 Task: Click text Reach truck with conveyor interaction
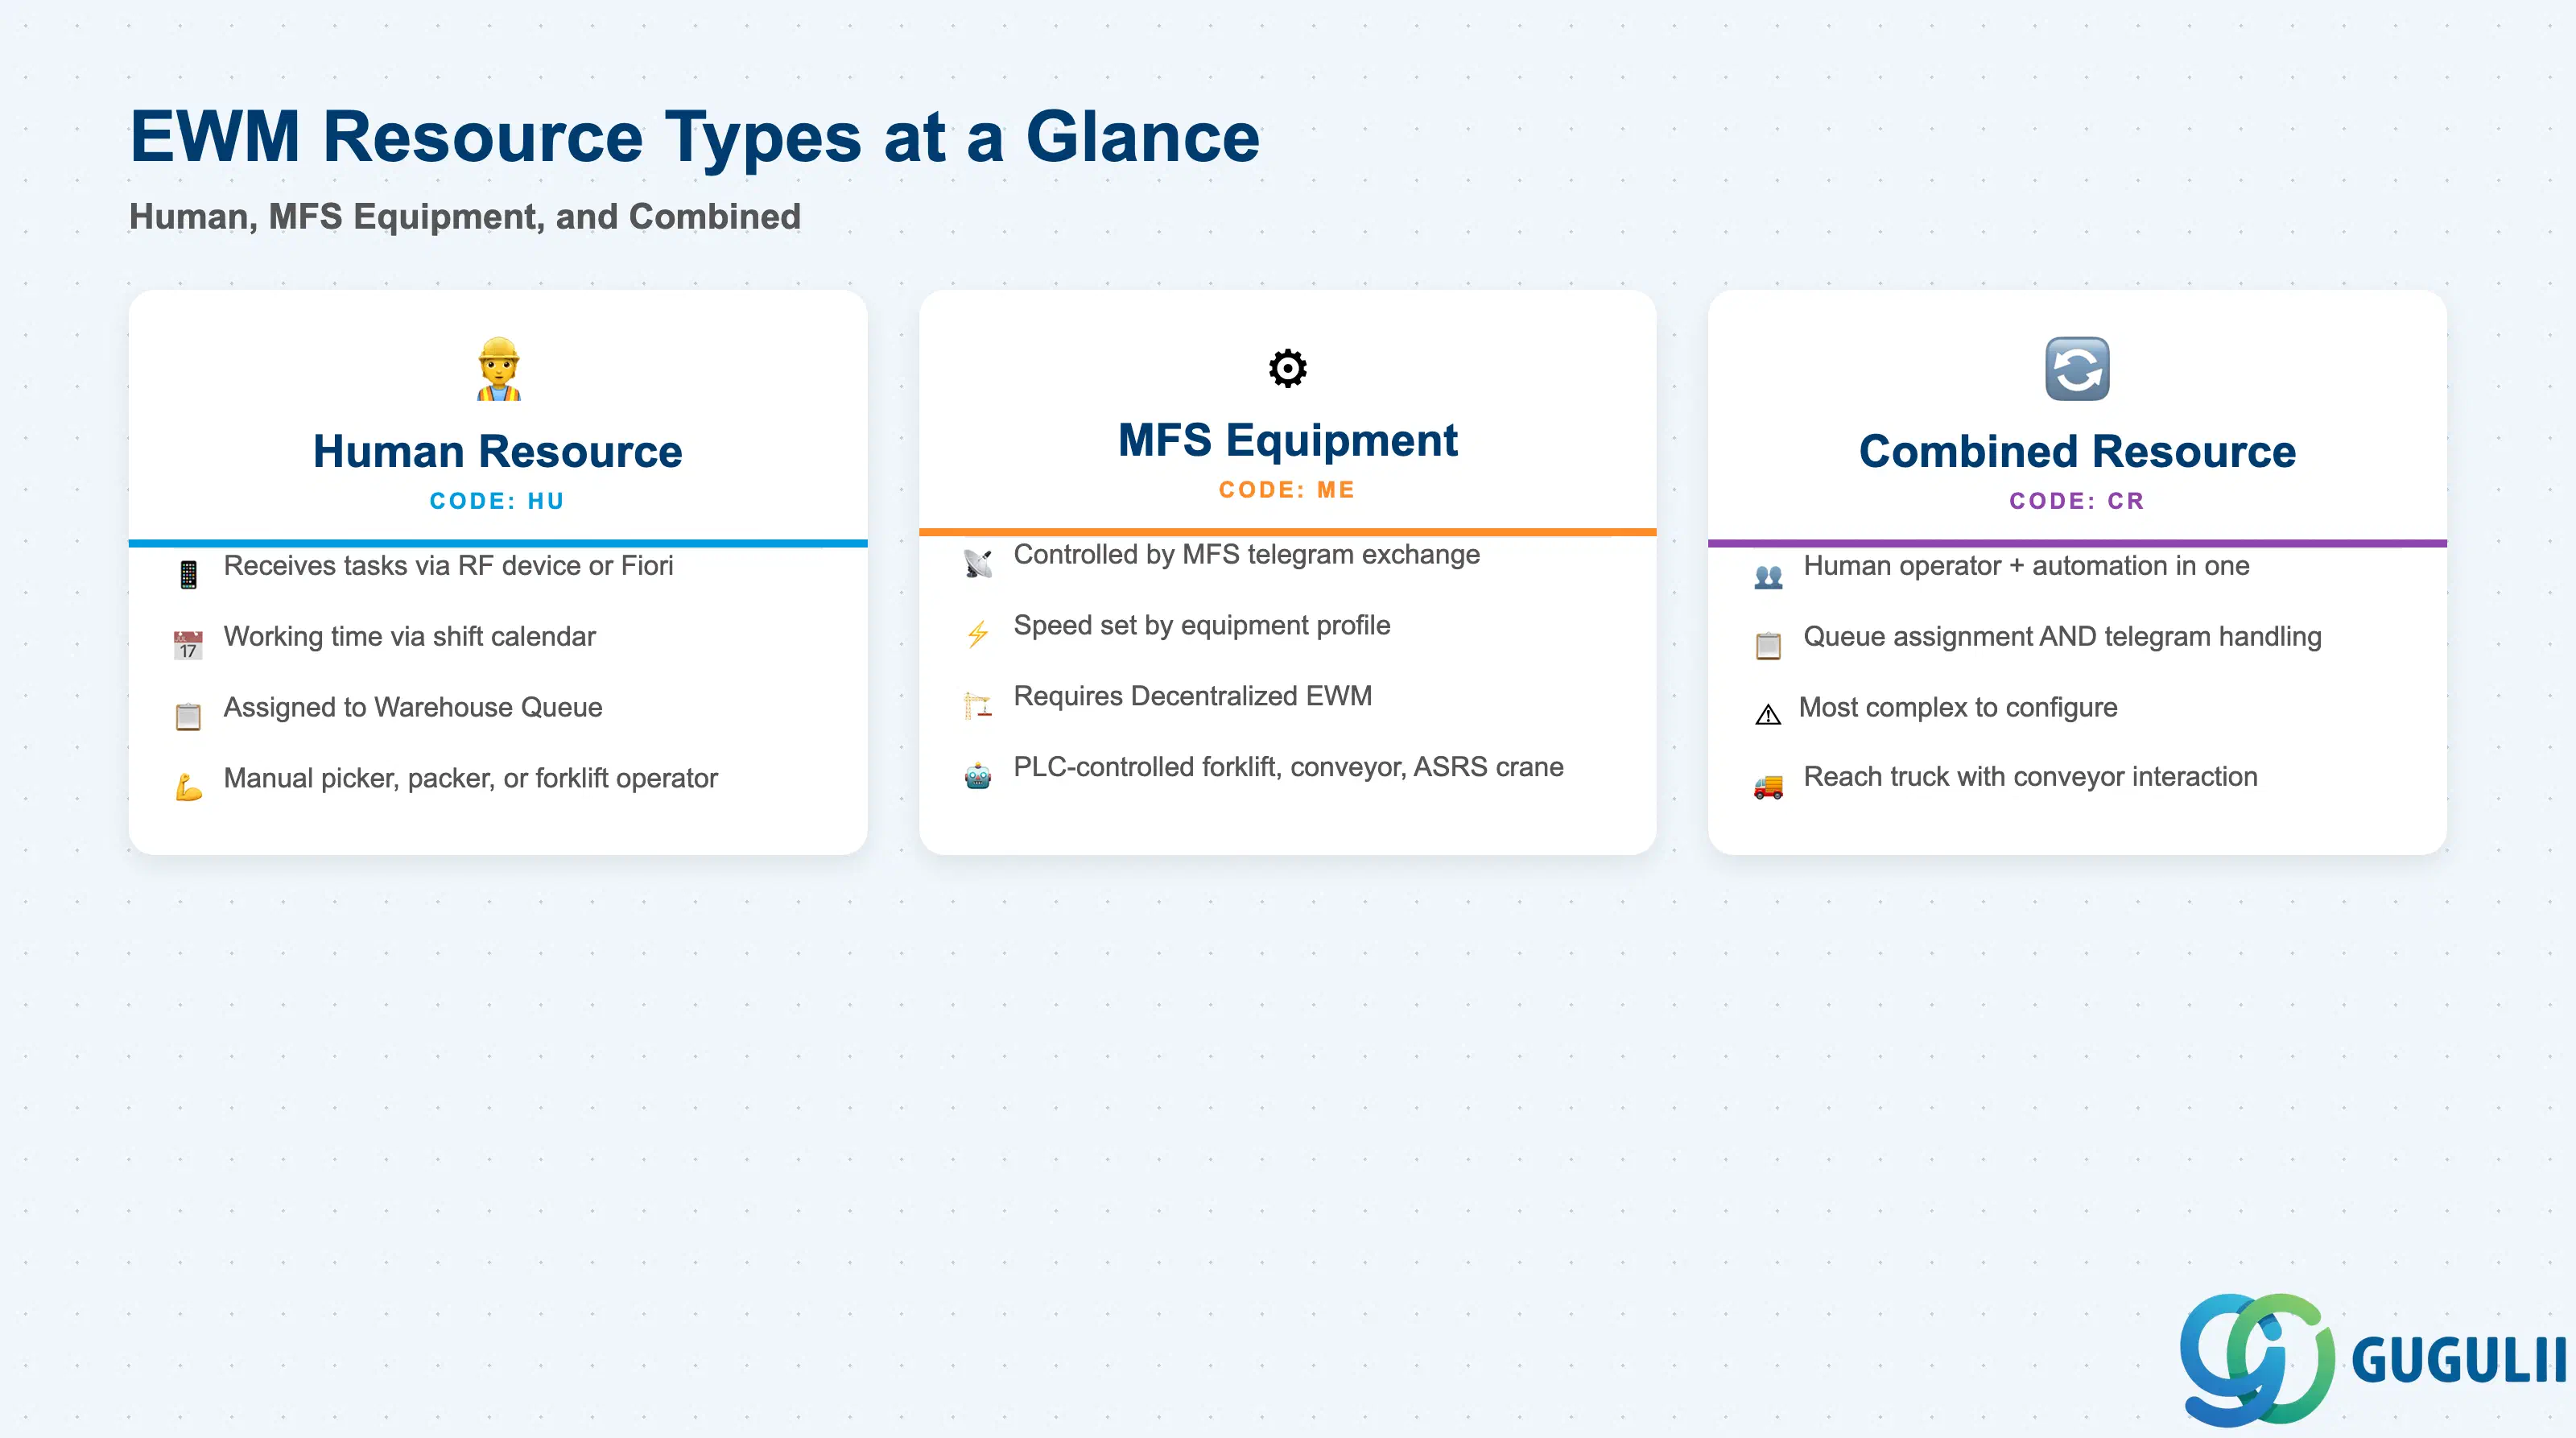(2030, 777)
